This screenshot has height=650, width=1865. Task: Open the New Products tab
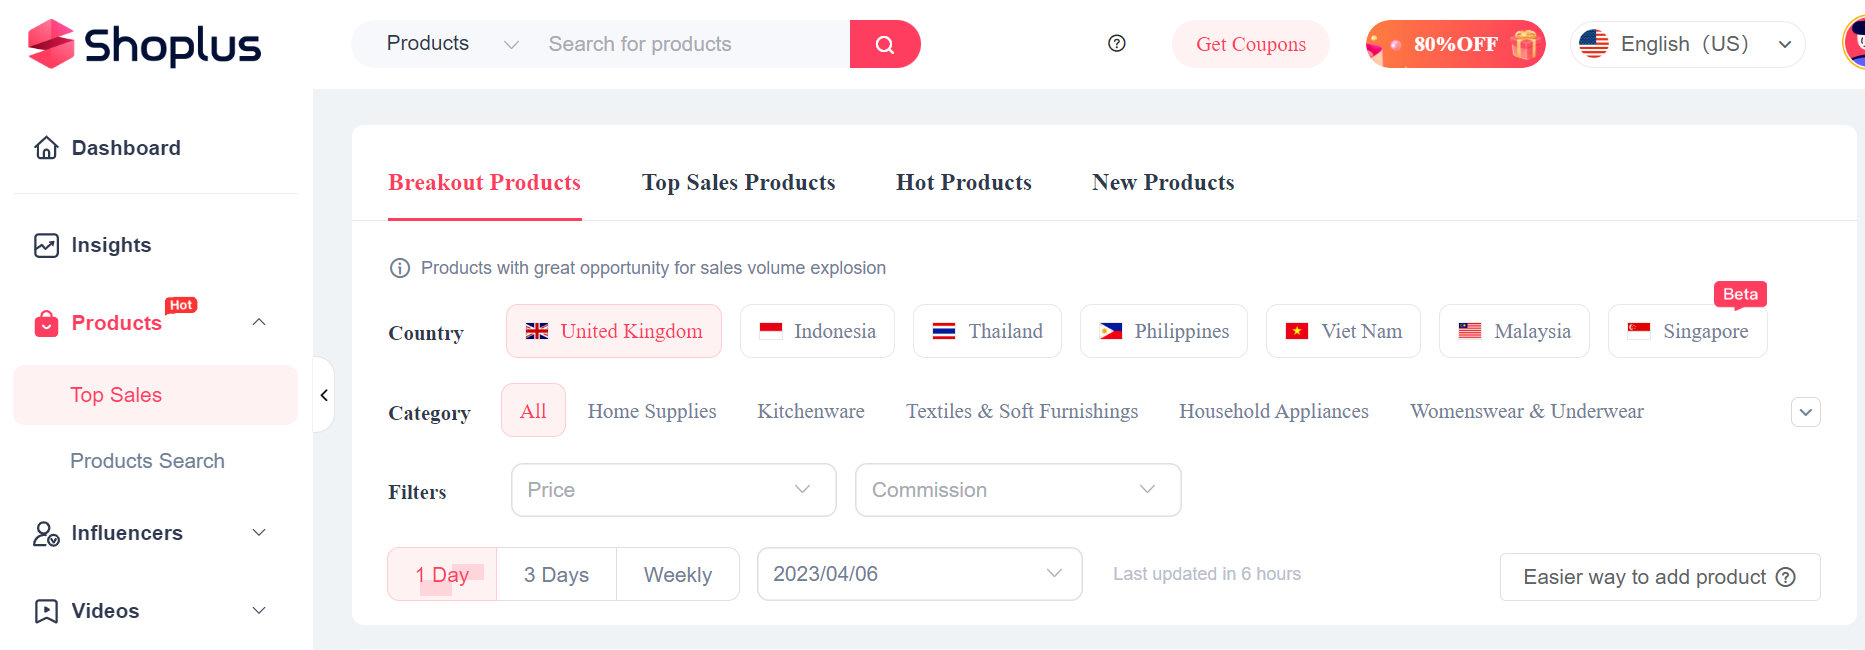click(1163, 182)
